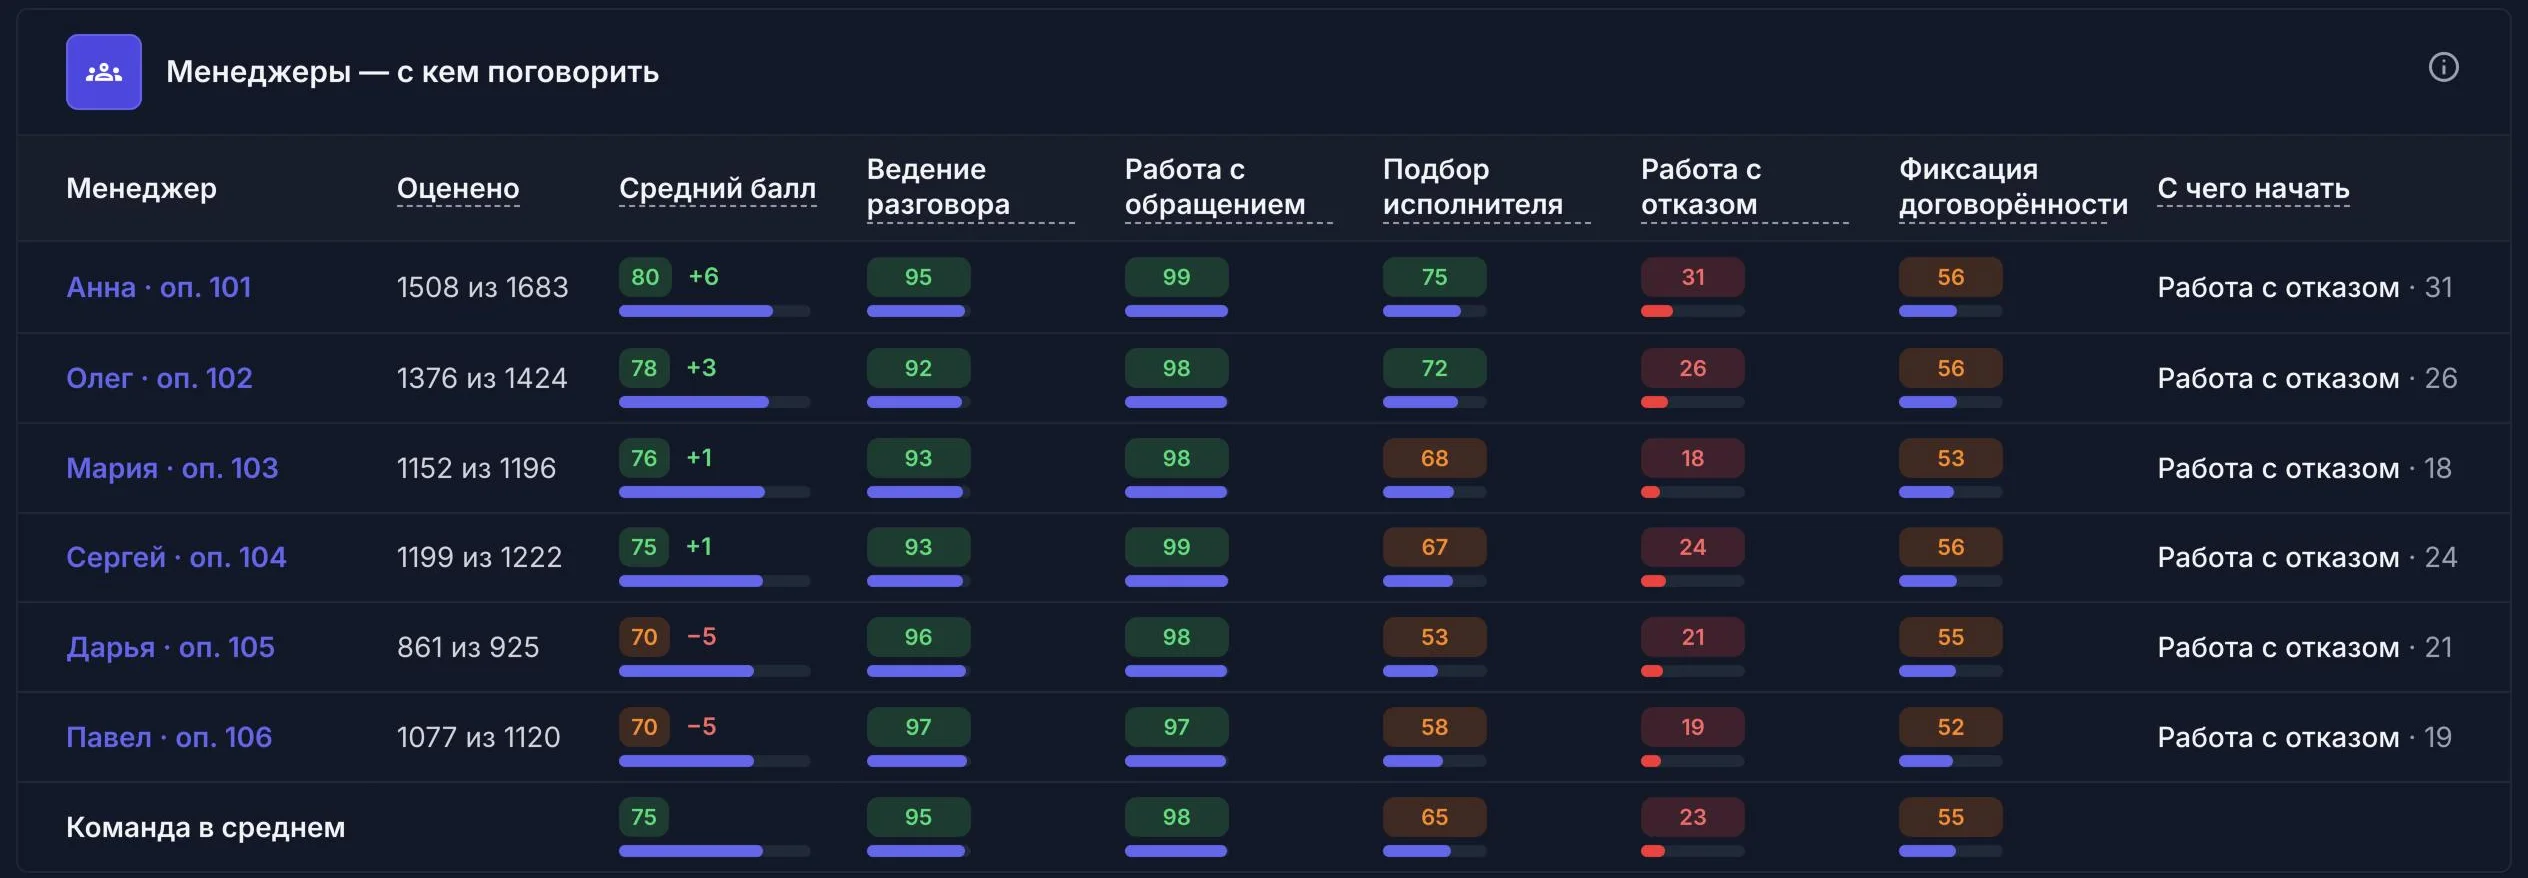Sort by Оценено column header
The height and width of the screenshot is (878, 2528).
coord(458,188)
